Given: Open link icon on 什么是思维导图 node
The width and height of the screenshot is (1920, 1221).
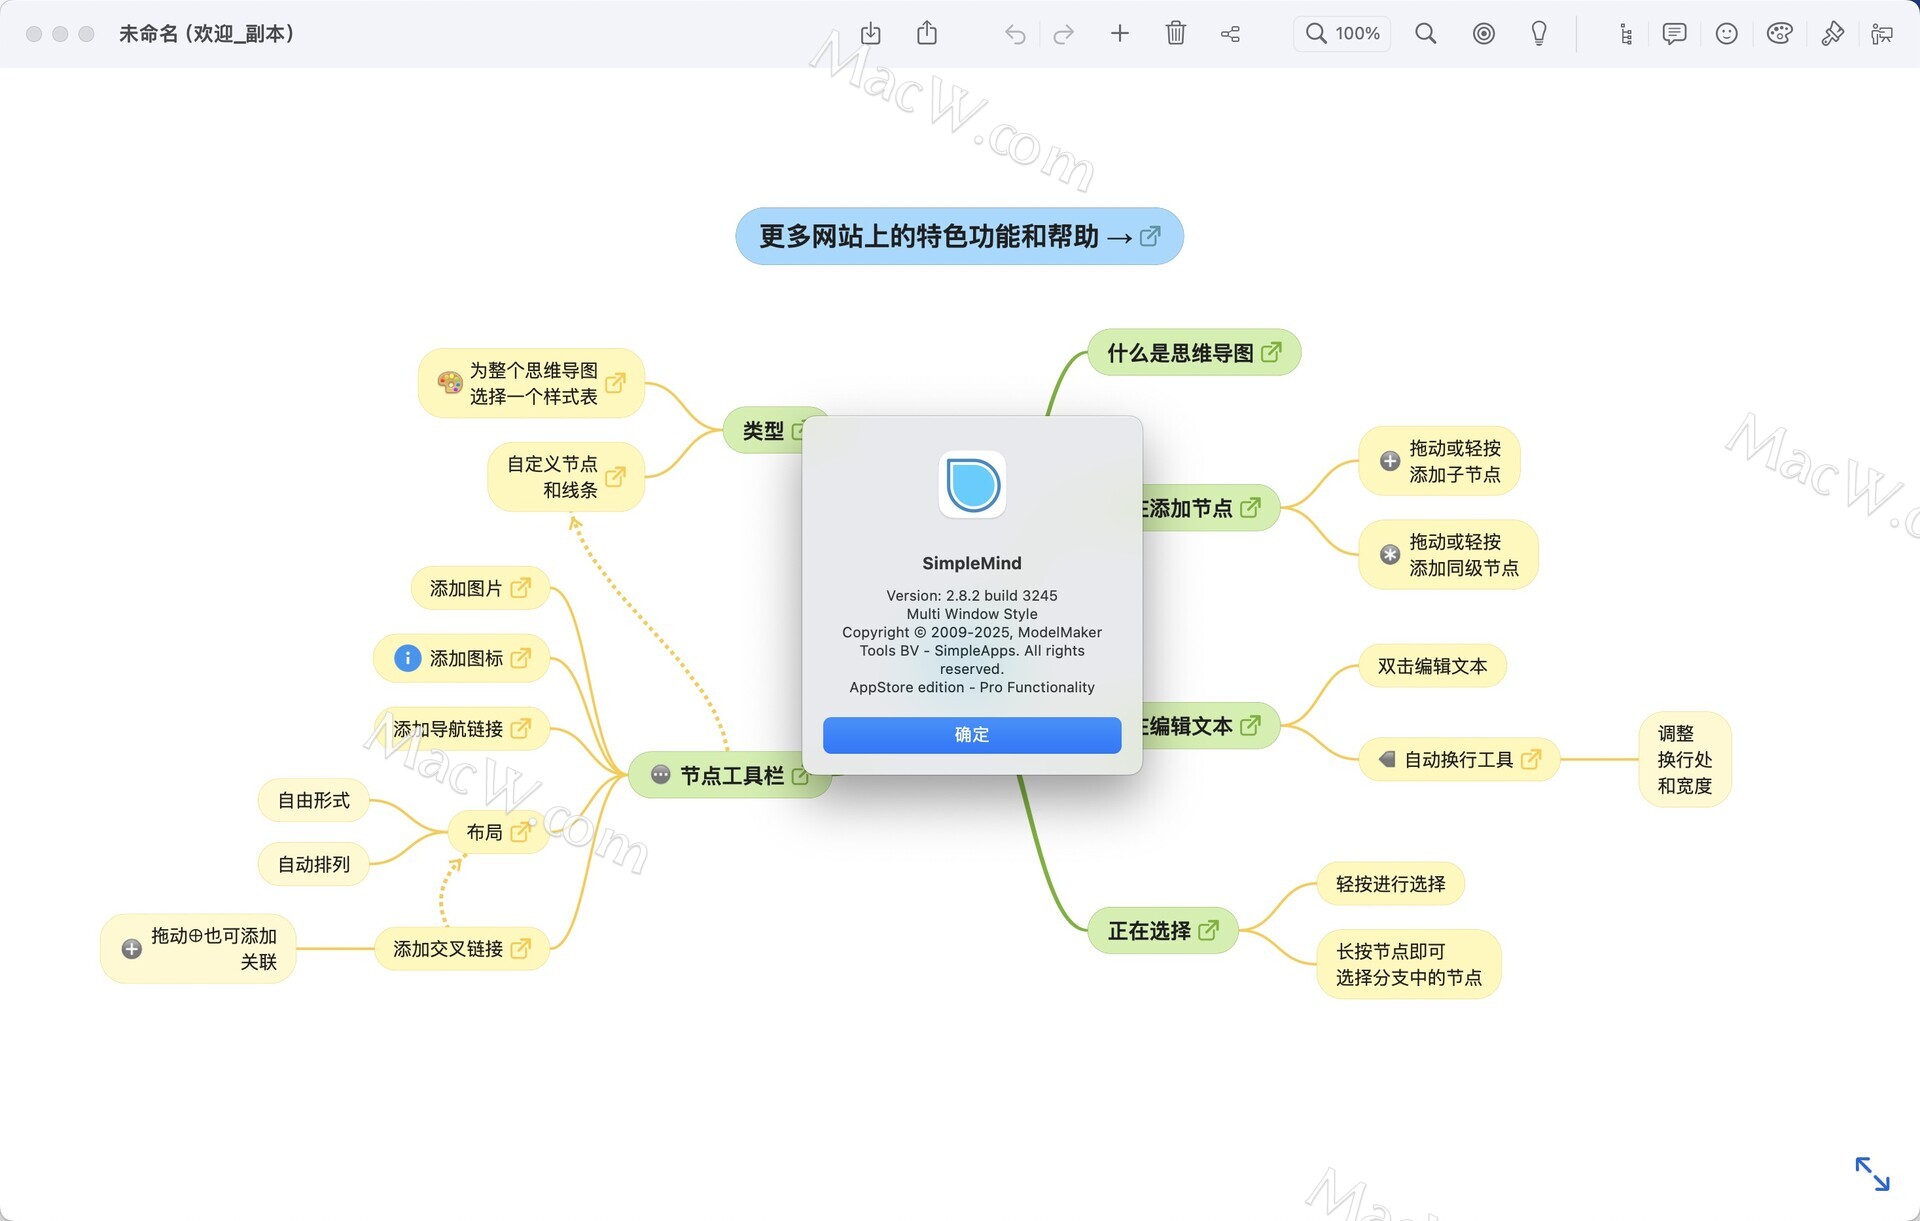Looking at the screenshot, I should pos(1271,352).
